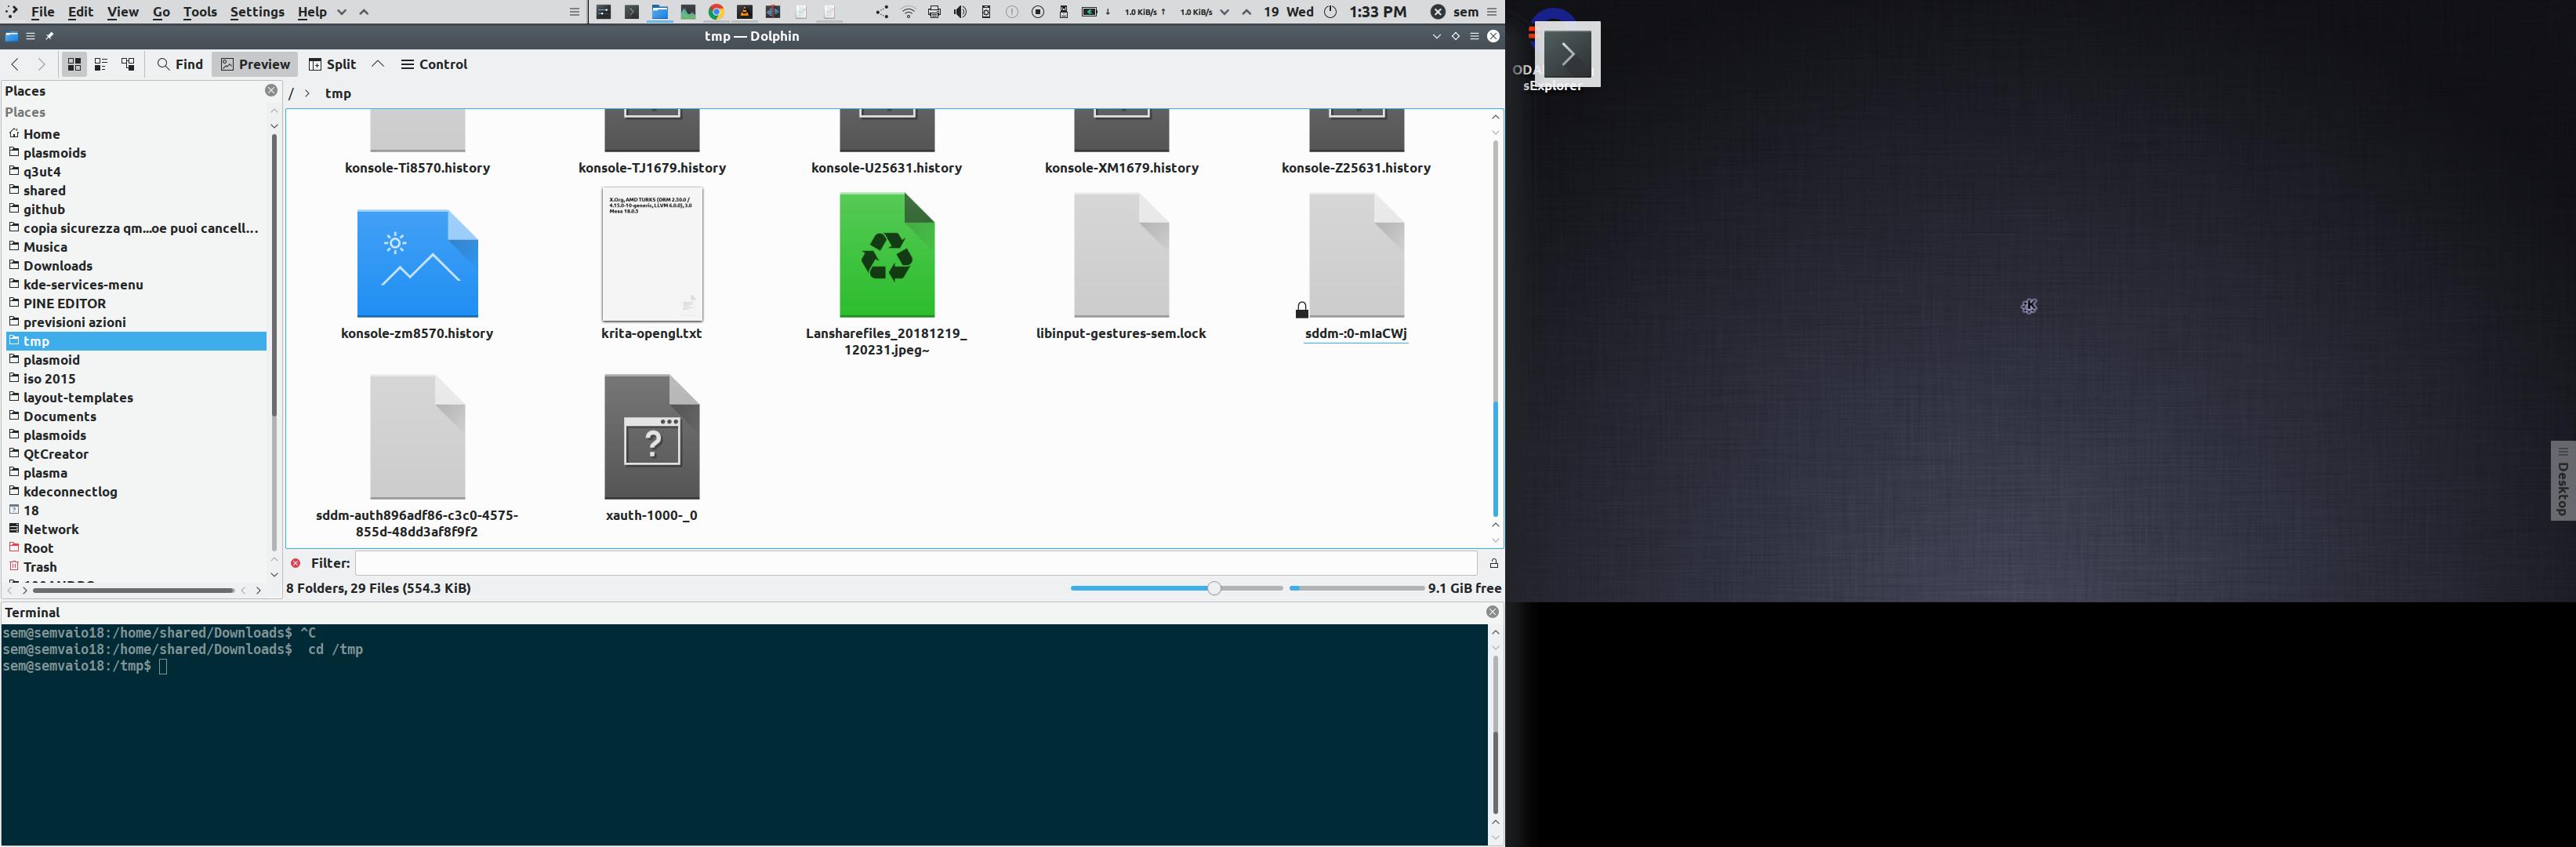Open the View menu
The width and height of the screenshot is (2576, 847).
coord(123,12)
